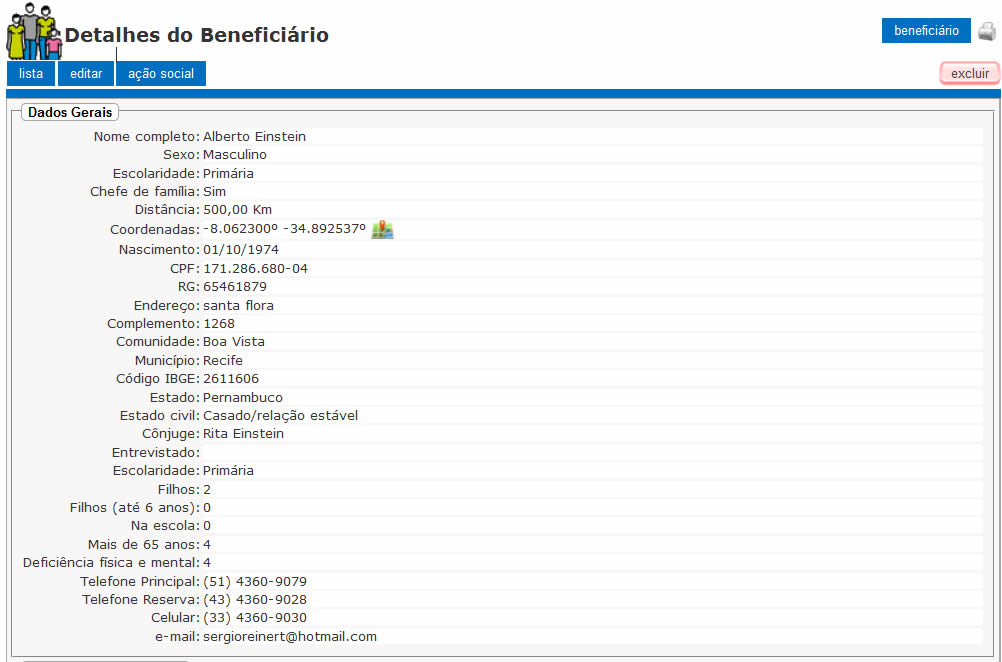Open the editar tab

86,73
